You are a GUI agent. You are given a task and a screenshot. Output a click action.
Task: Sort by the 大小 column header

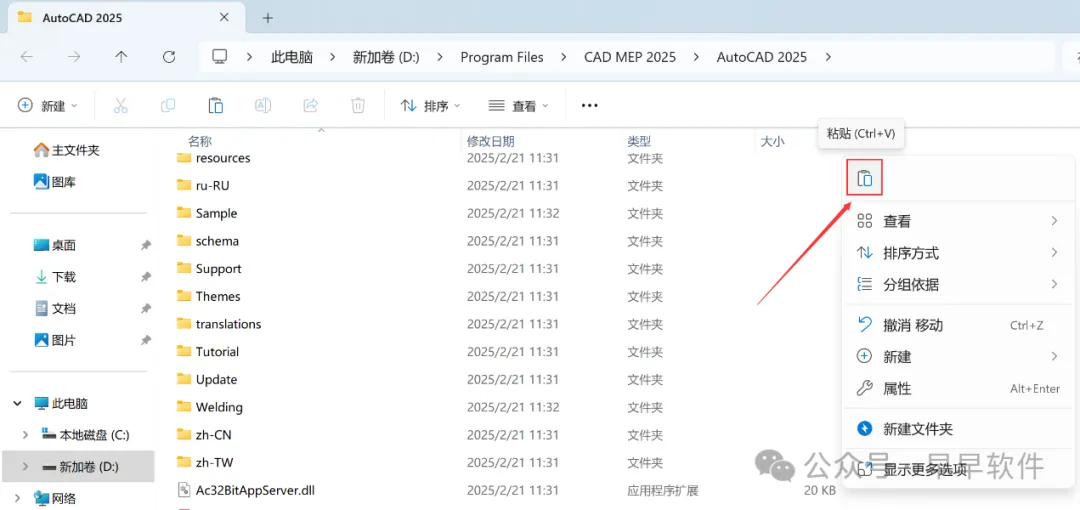pyautogui.click(x=772, y=142)
